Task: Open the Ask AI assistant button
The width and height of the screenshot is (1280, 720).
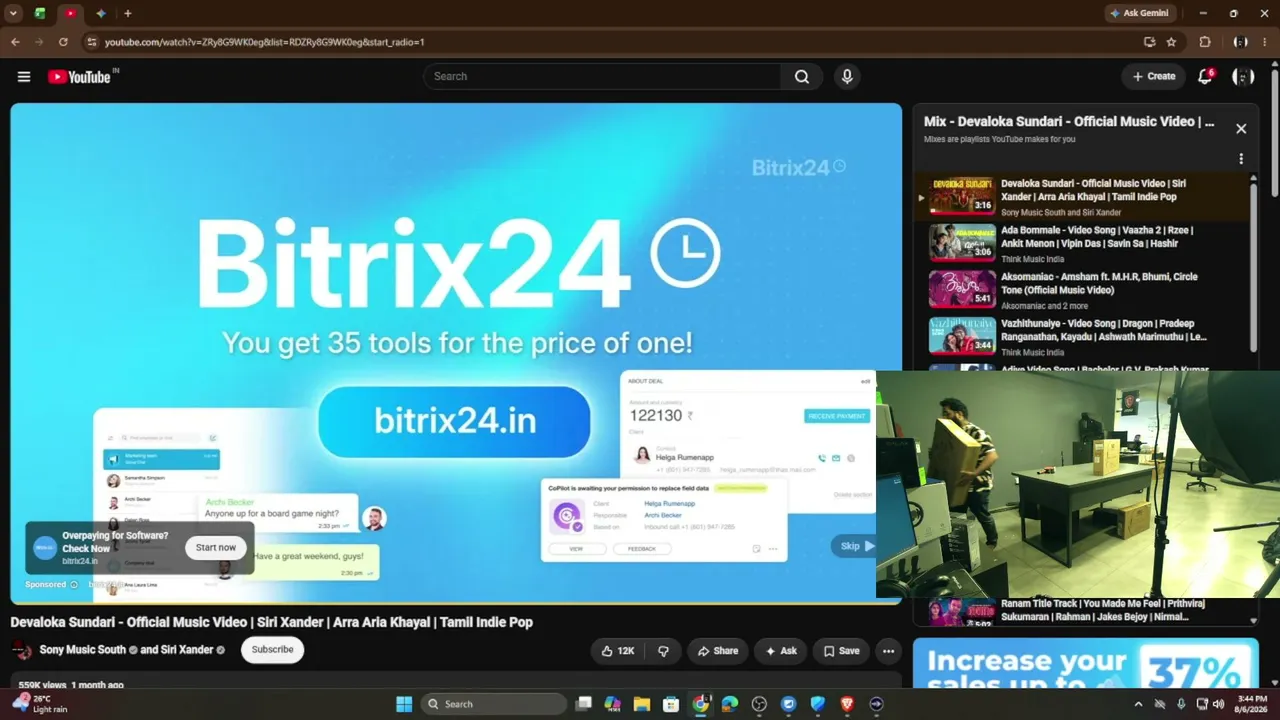Action: point(781,651)
